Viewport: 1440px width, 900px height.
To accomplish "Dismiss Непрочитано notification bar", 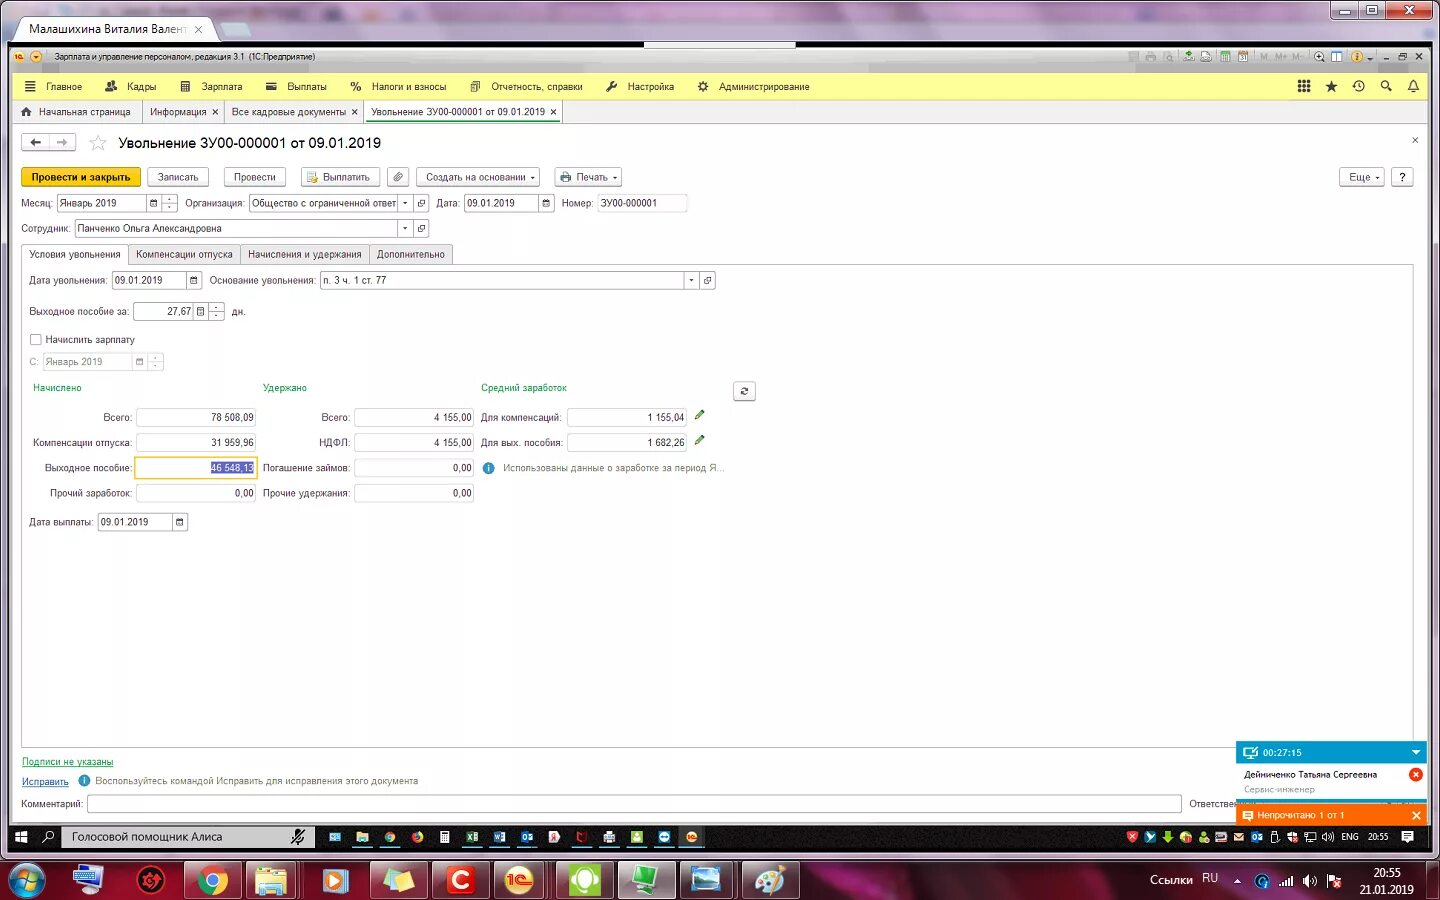I will (1416, 816).
